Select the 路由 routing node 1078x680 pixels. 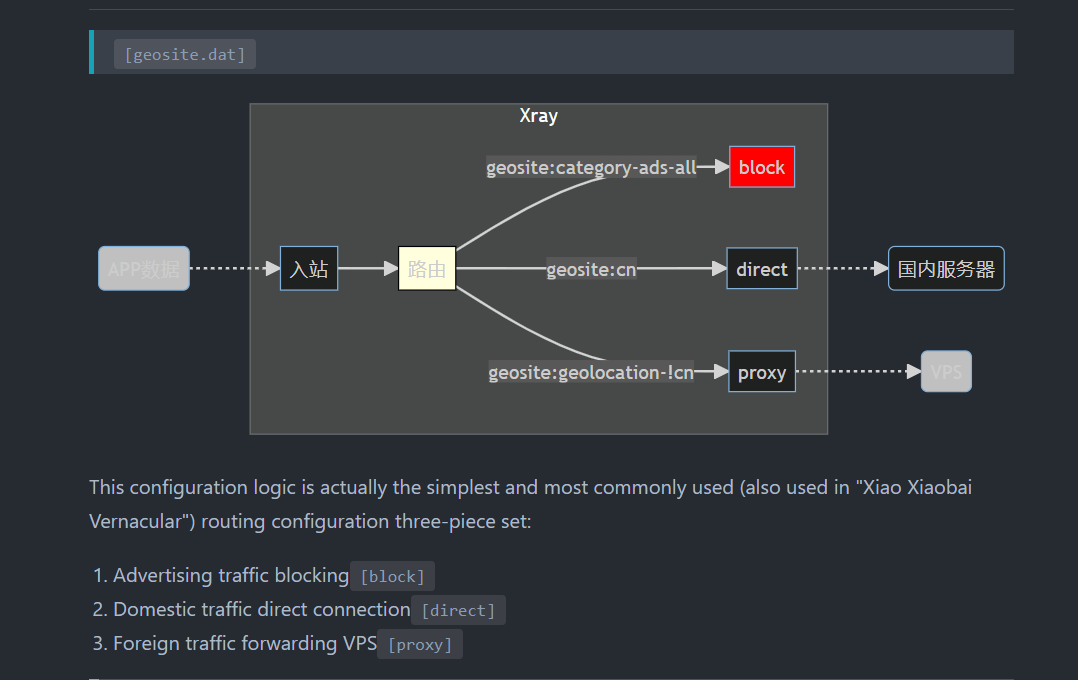coord(427,268)
